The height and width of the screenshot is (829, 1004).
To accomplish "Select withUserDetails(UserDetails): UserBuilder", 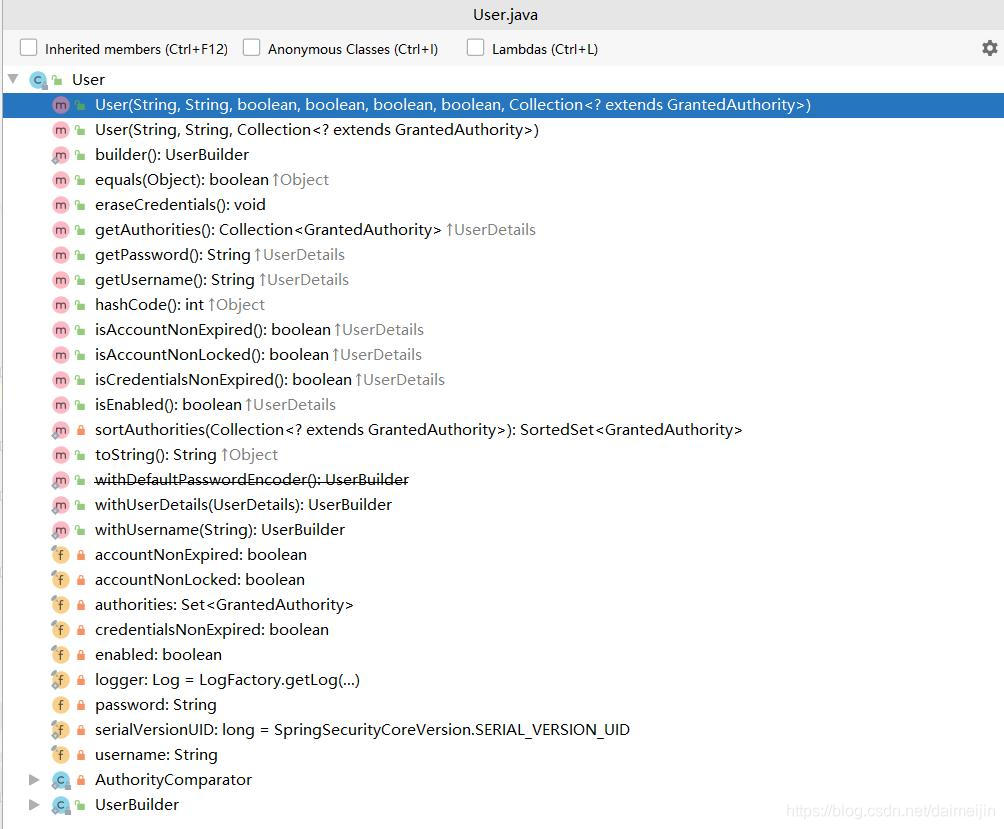I will 243,504.
